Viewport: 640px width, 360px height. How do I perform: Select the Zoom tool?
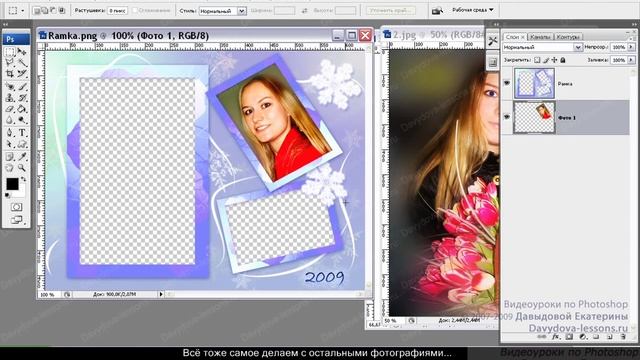22,168
